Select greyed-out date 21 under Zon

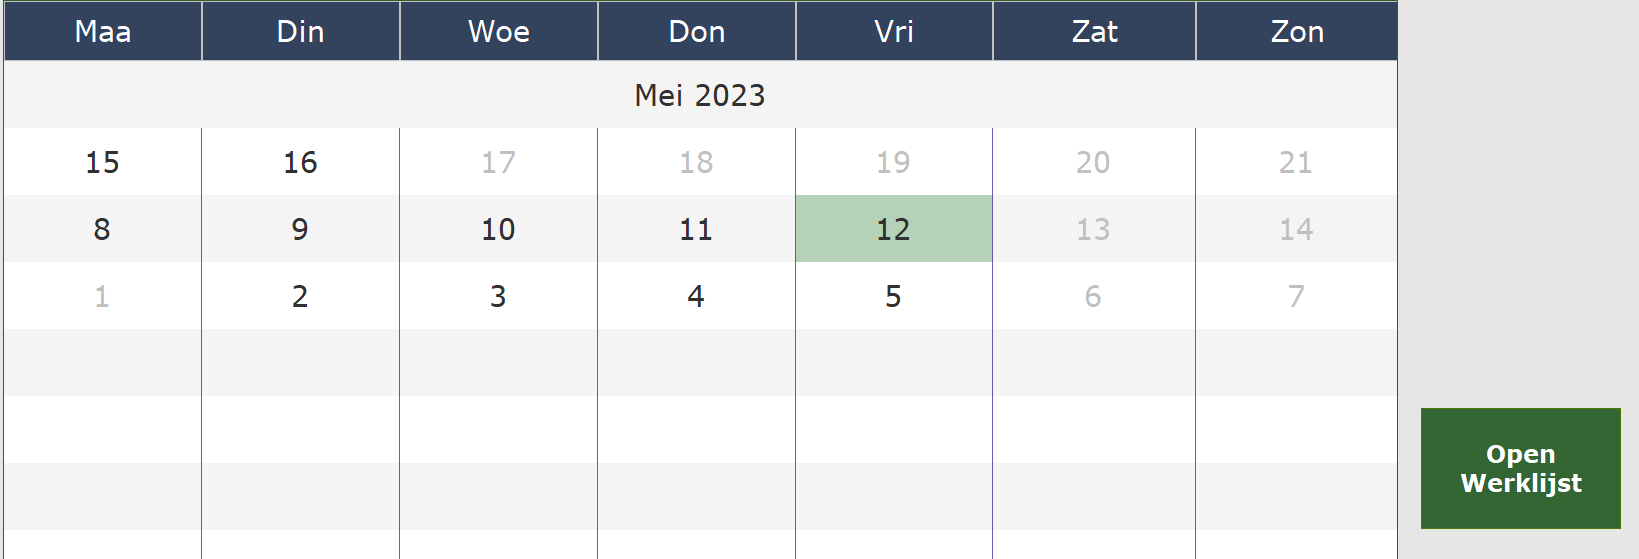pos(1297,162)
